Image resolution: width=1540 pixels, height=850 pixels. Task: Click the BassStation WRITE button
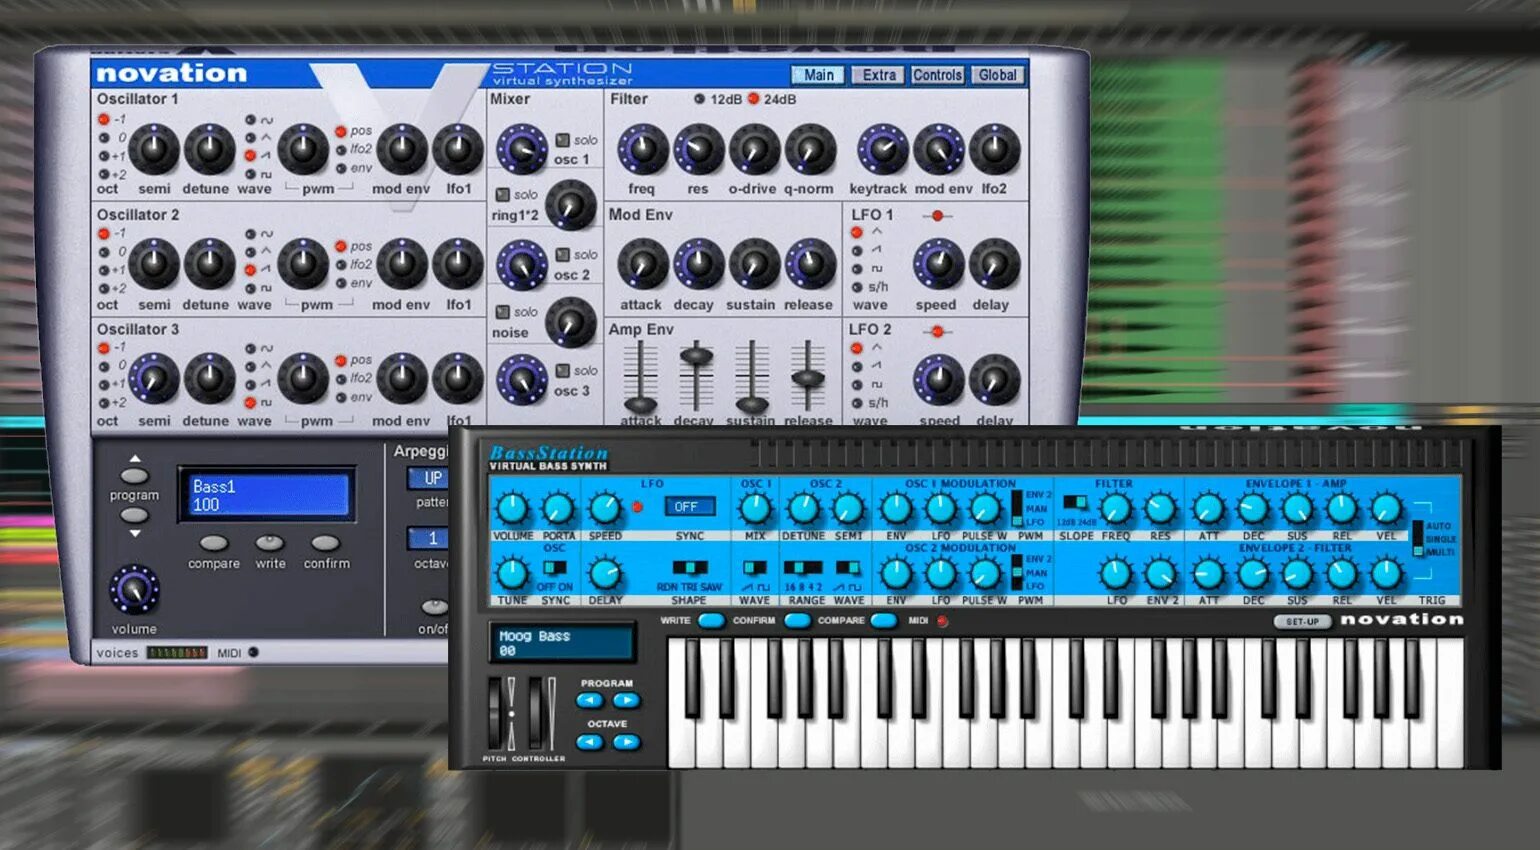(x=711, y=621)
